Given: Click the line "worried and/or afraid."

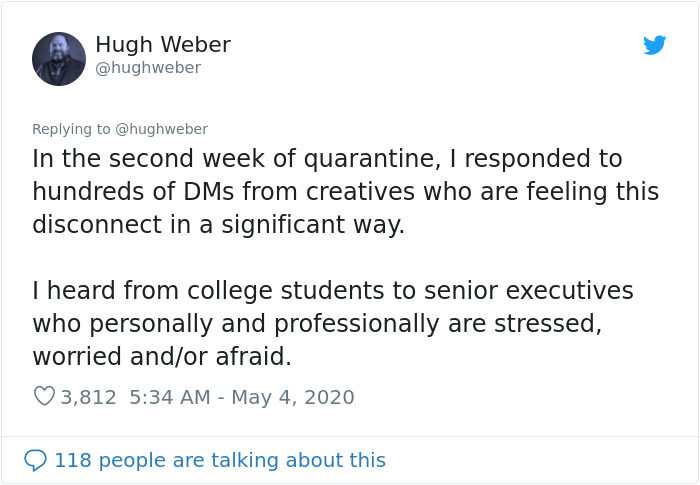Looking at the screenshot, I should pyautogui.click(x=162, y=356).
